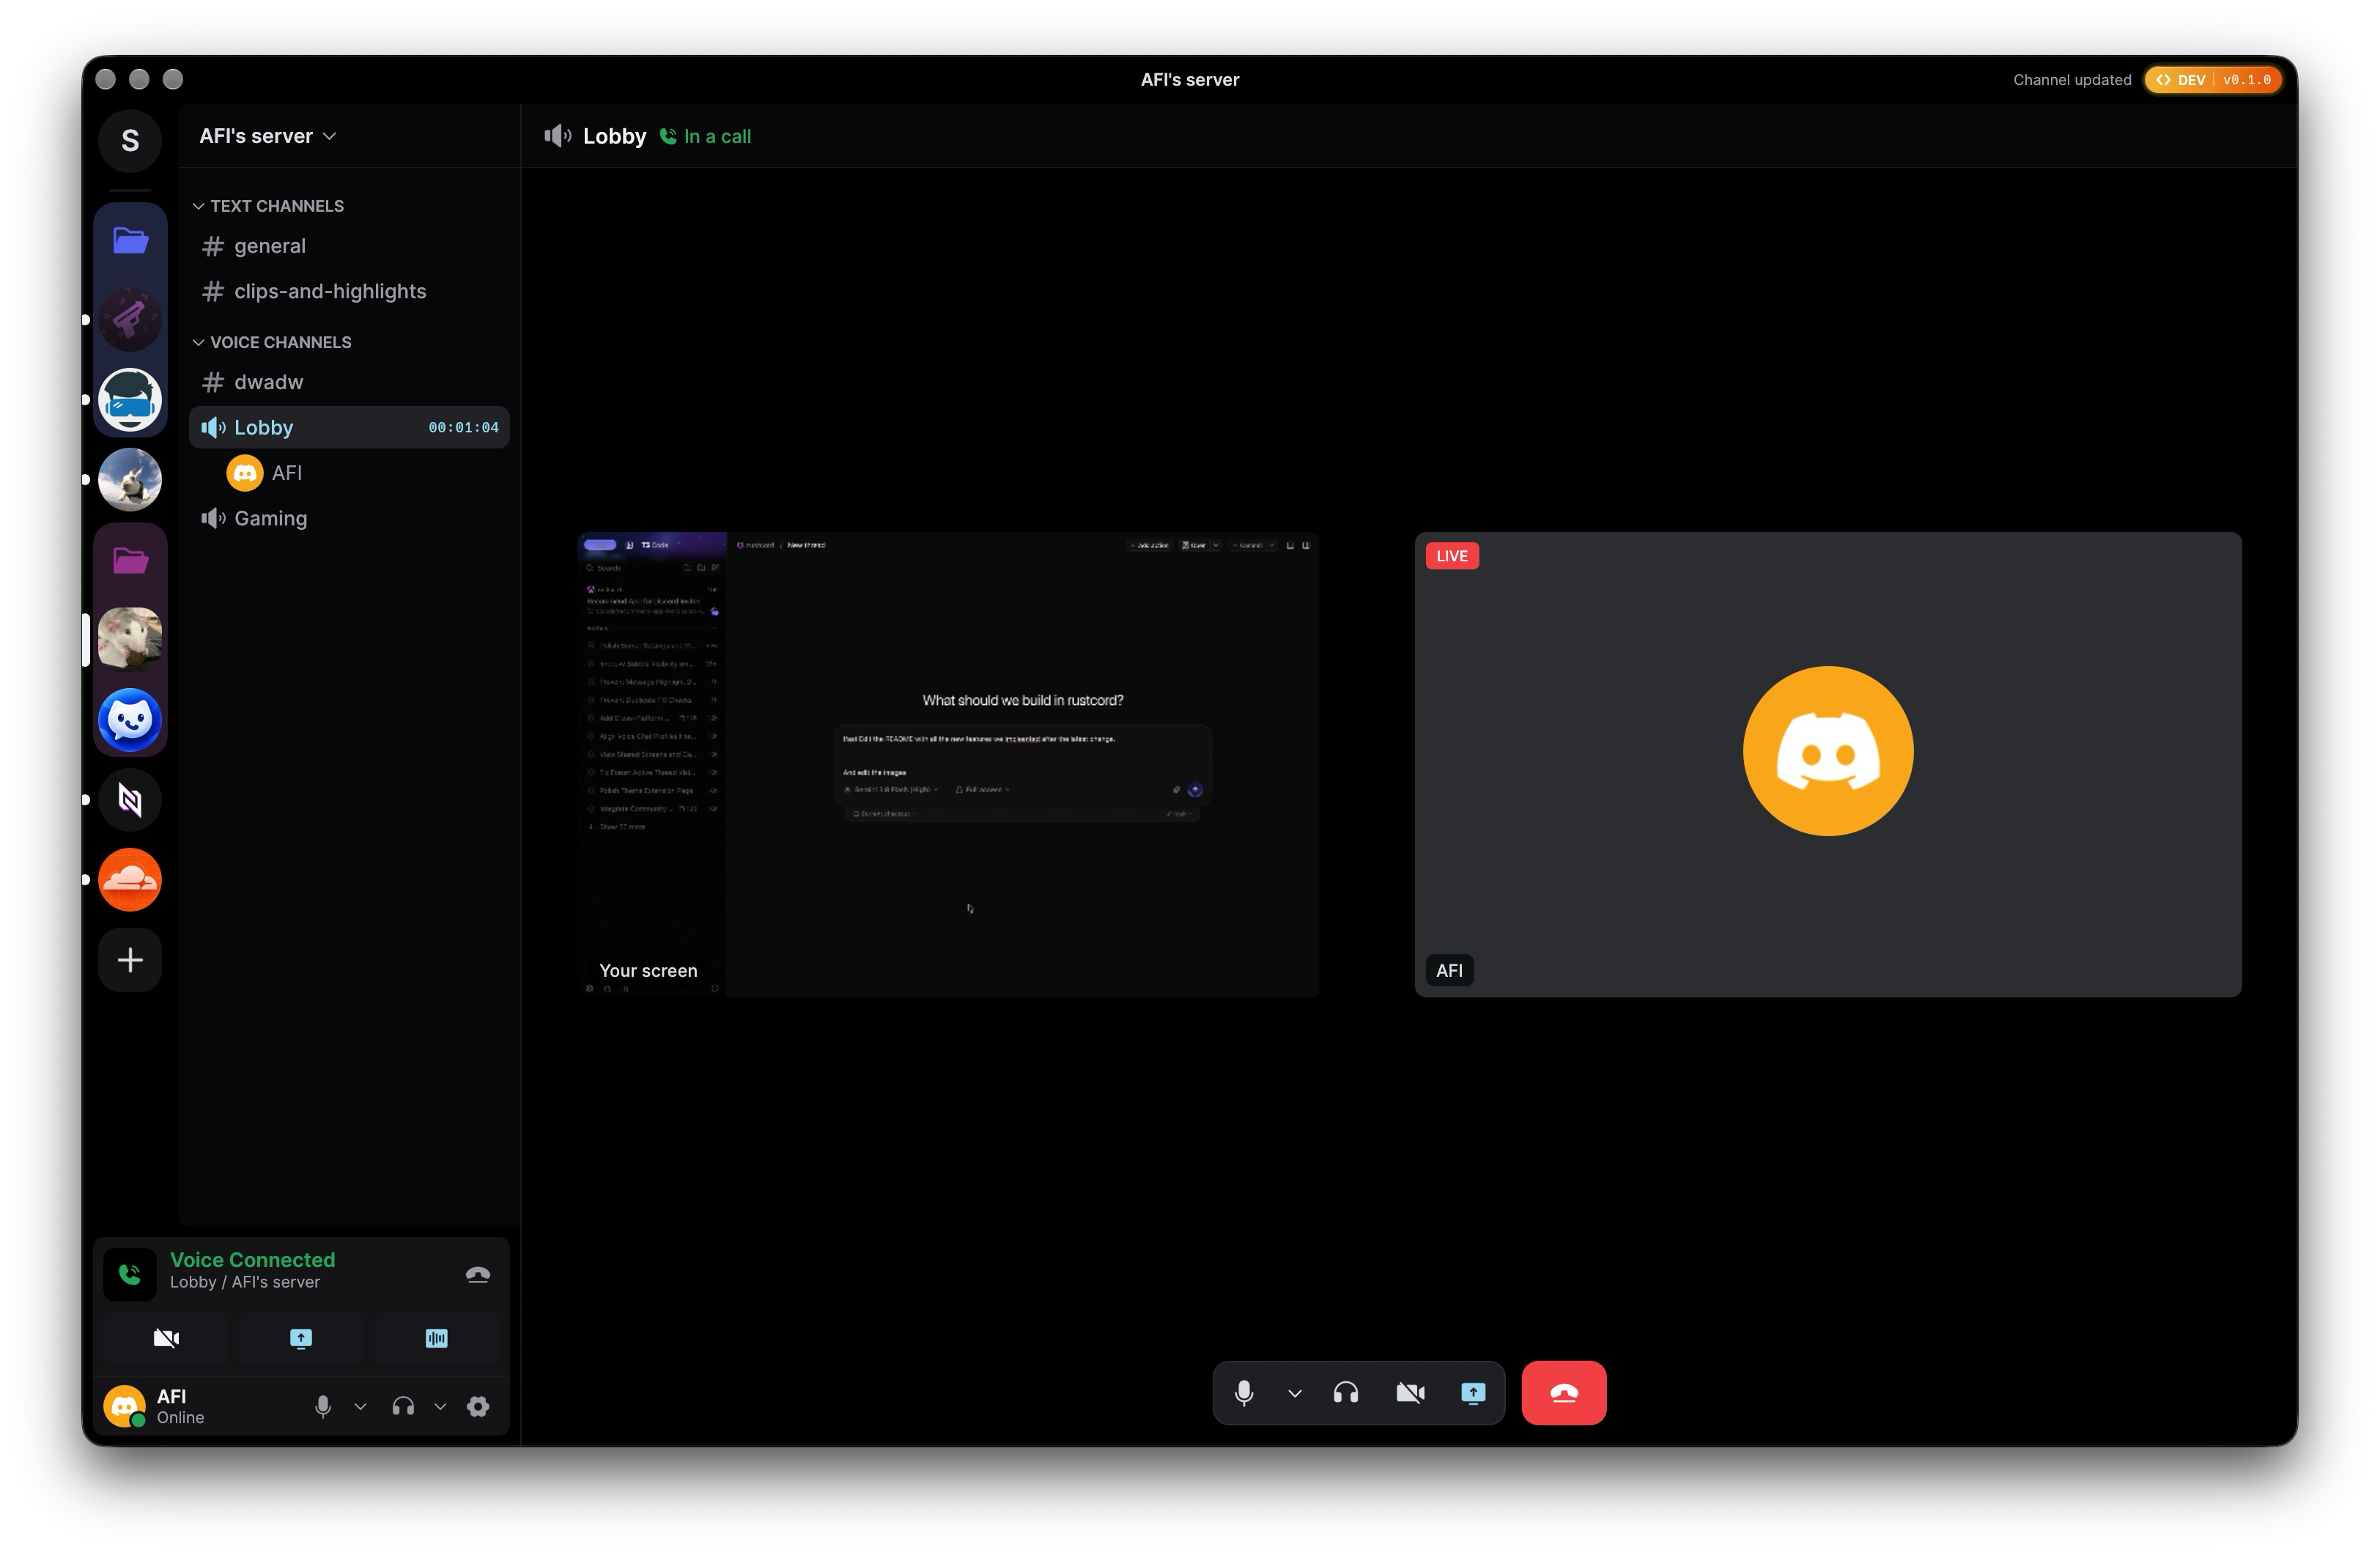Viewport: 2380px width, 1555px height.
Task: Select the Lobby voice channel
Action: point(349,427)
